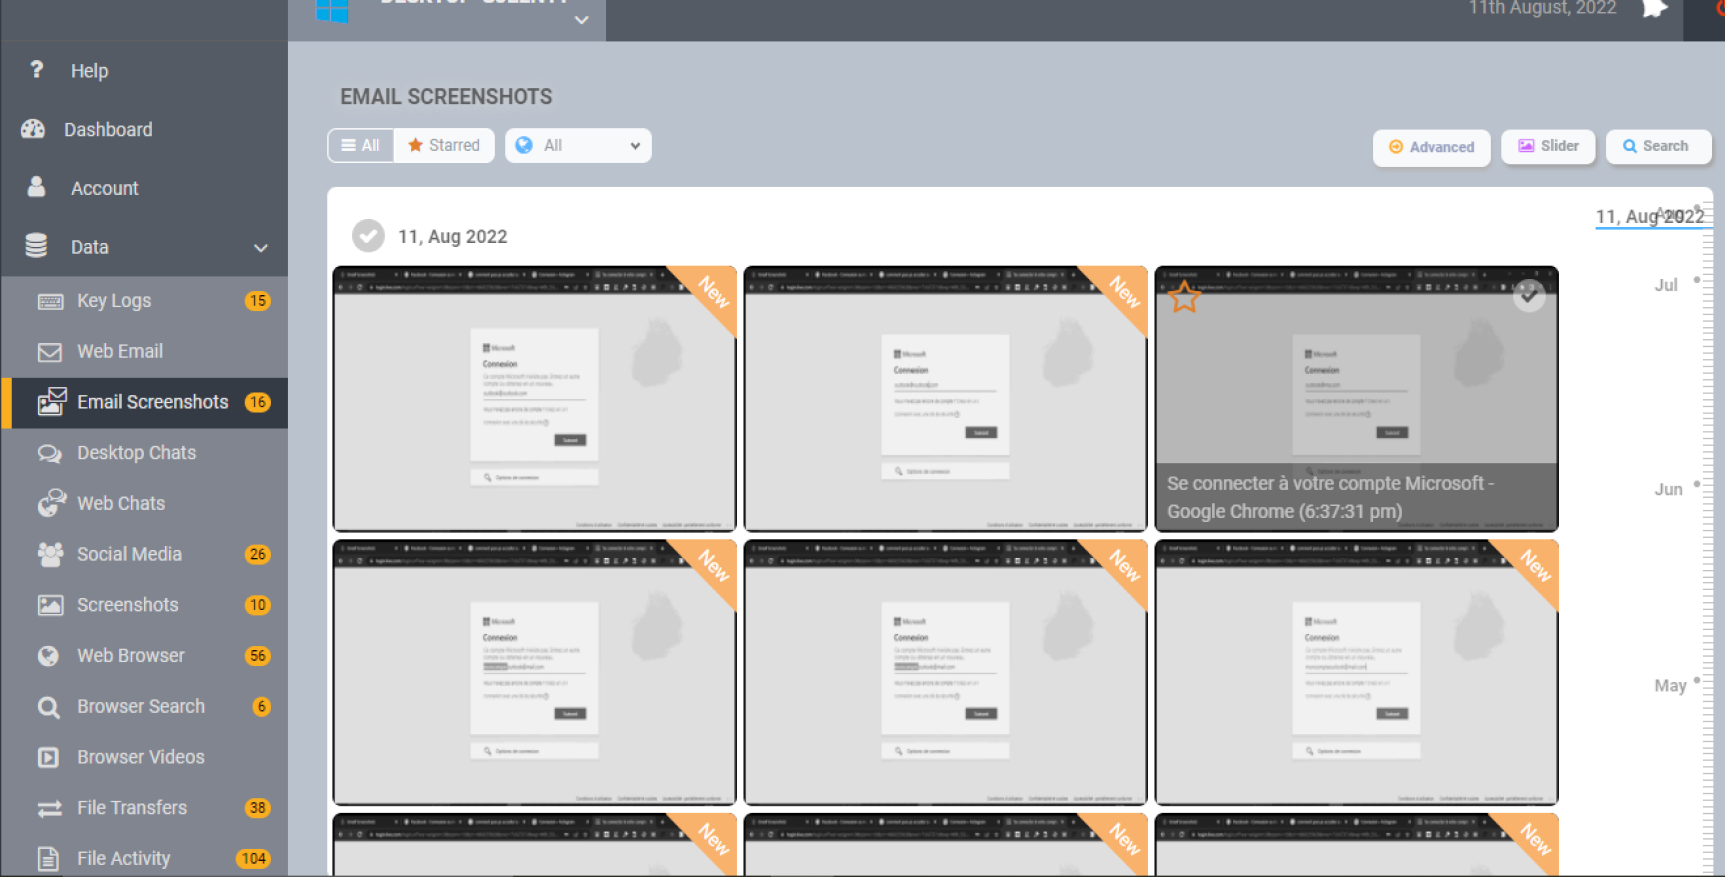Click the File Activity 104 badge

click(x=253, y=858)
